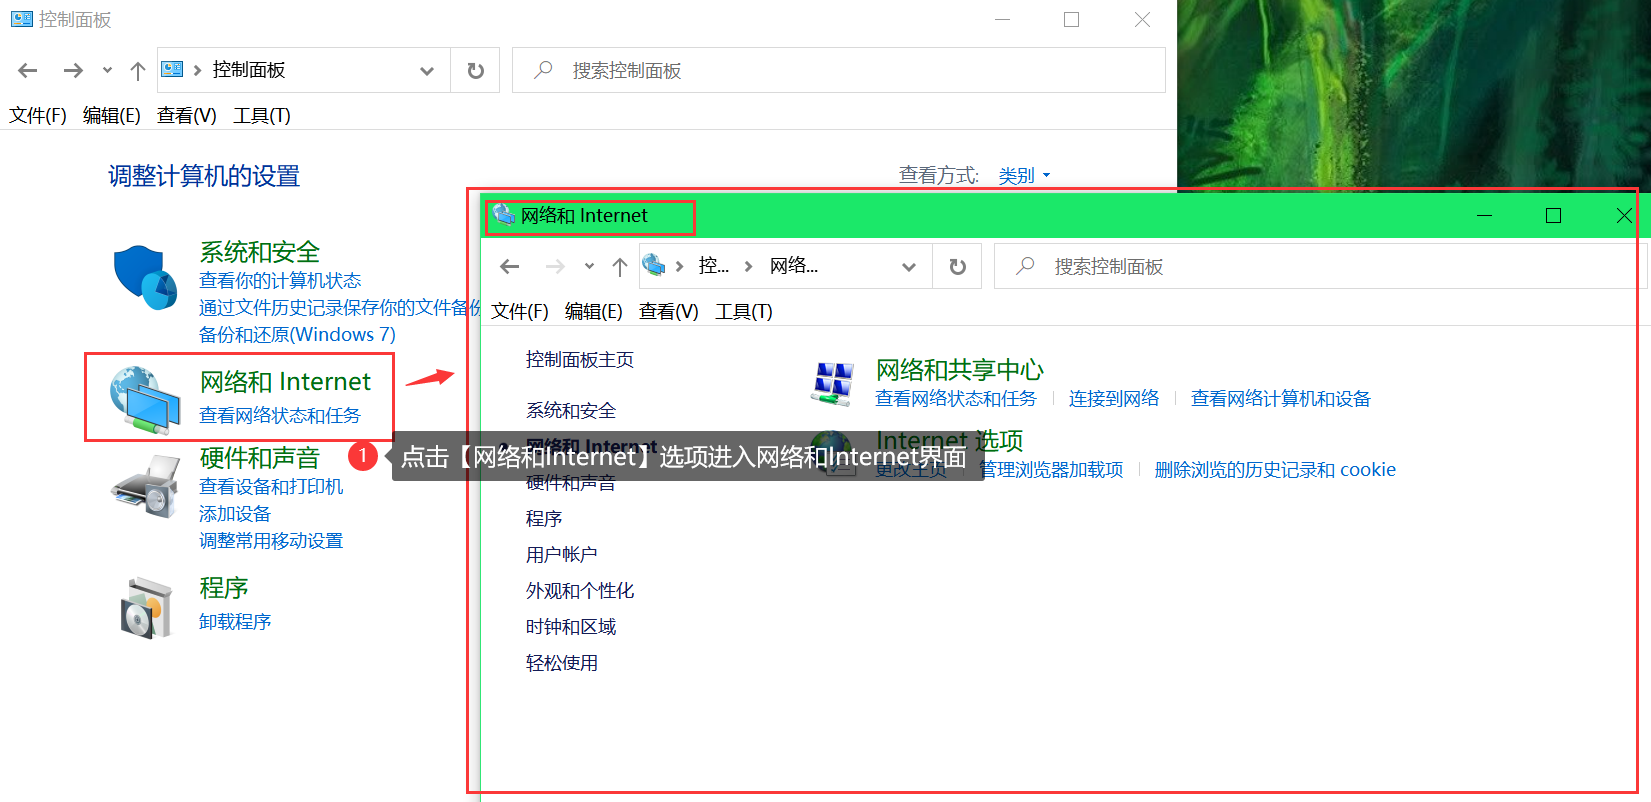
Task: Expand the chevron before 控... in the address bar
Action: pyautogui.click(x=679, y=266)
